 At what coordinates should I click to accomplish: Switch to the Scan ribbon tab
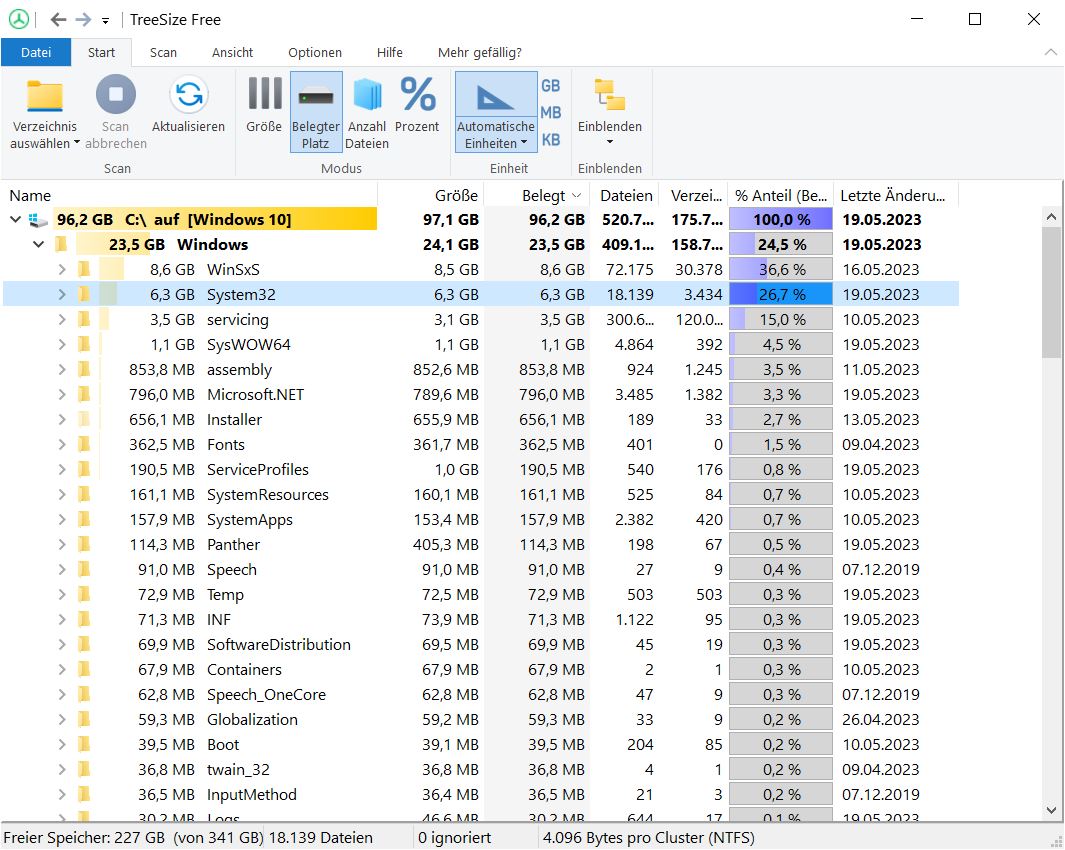click(163, 52)
